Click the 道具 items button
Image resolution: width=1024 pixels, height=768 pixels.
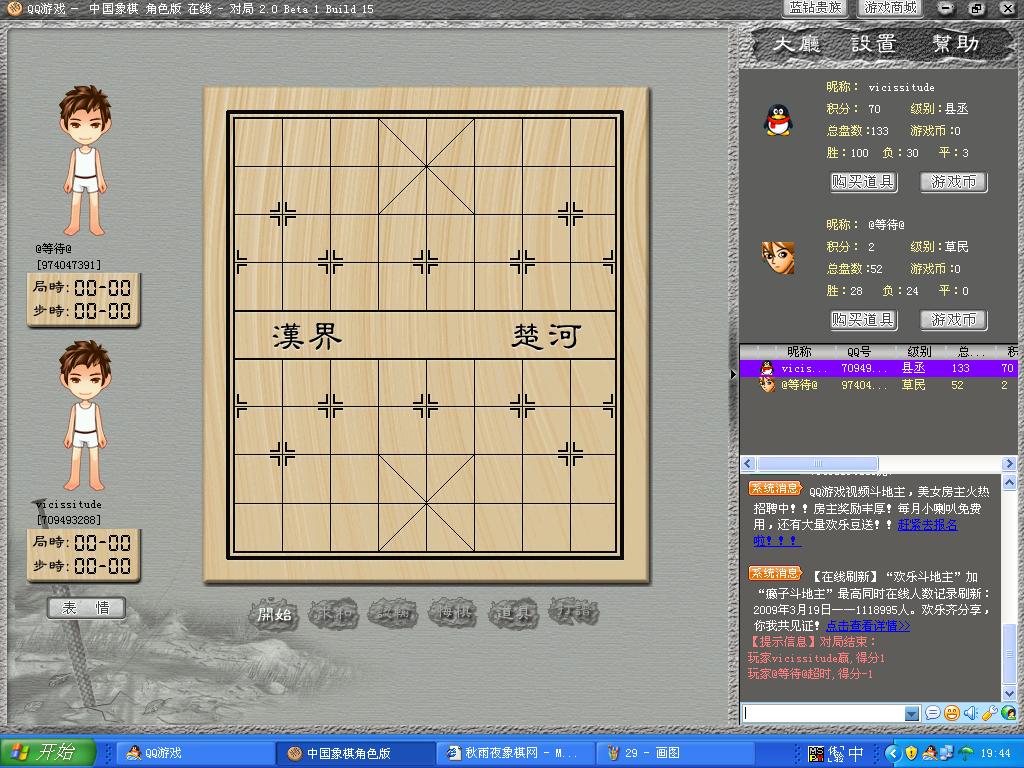point(513,613)
